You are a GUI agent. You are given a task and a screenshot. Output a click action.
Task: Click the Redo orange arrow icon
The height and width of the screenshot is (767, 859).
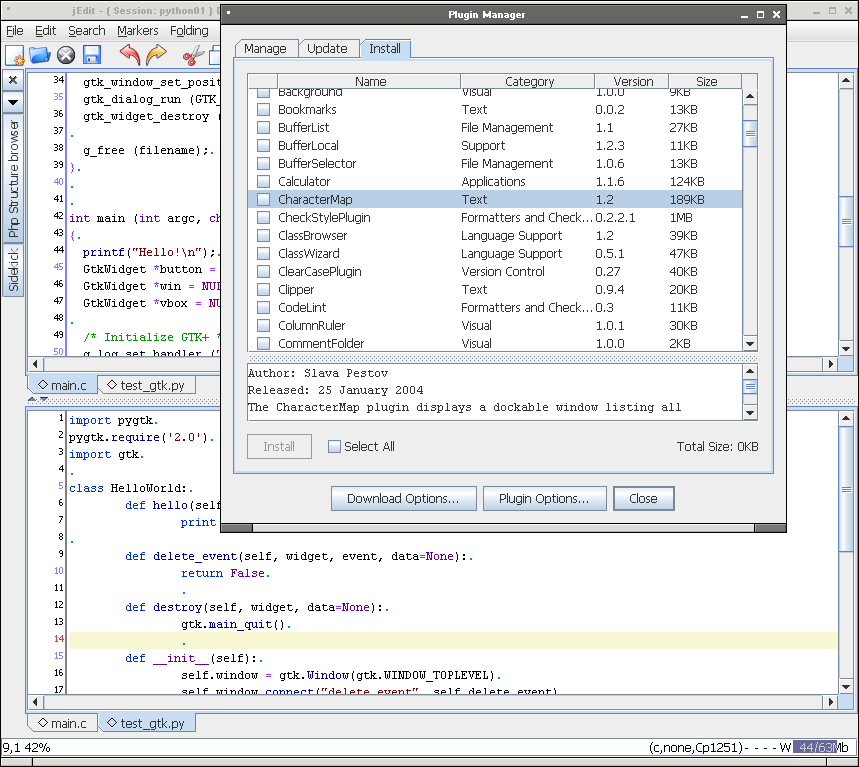point(156,55)
